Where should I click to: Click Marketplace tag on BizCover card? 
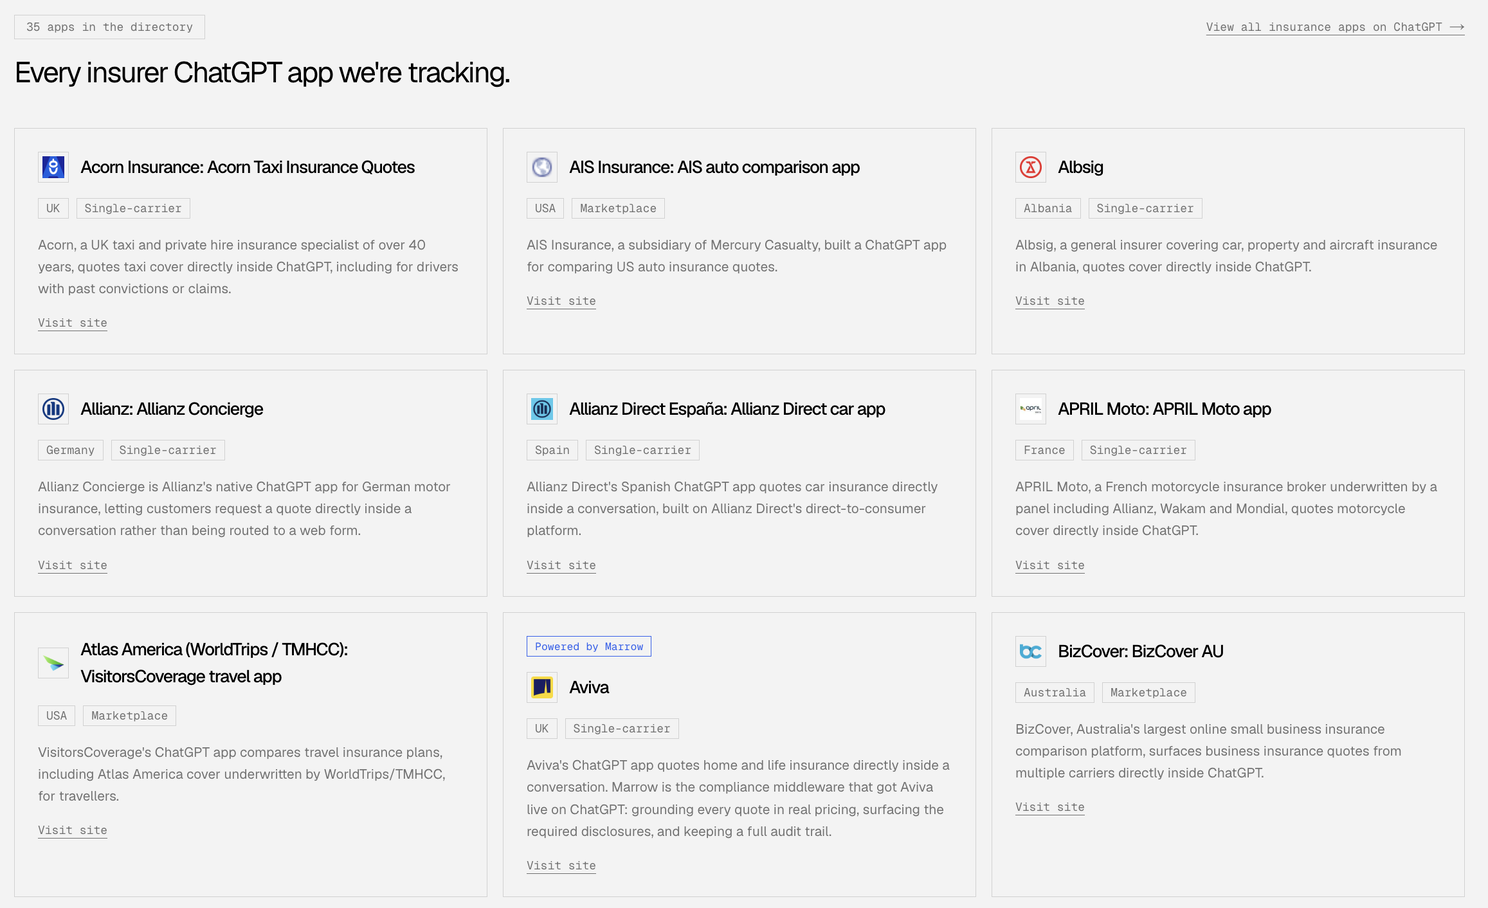coord(1148,692)
